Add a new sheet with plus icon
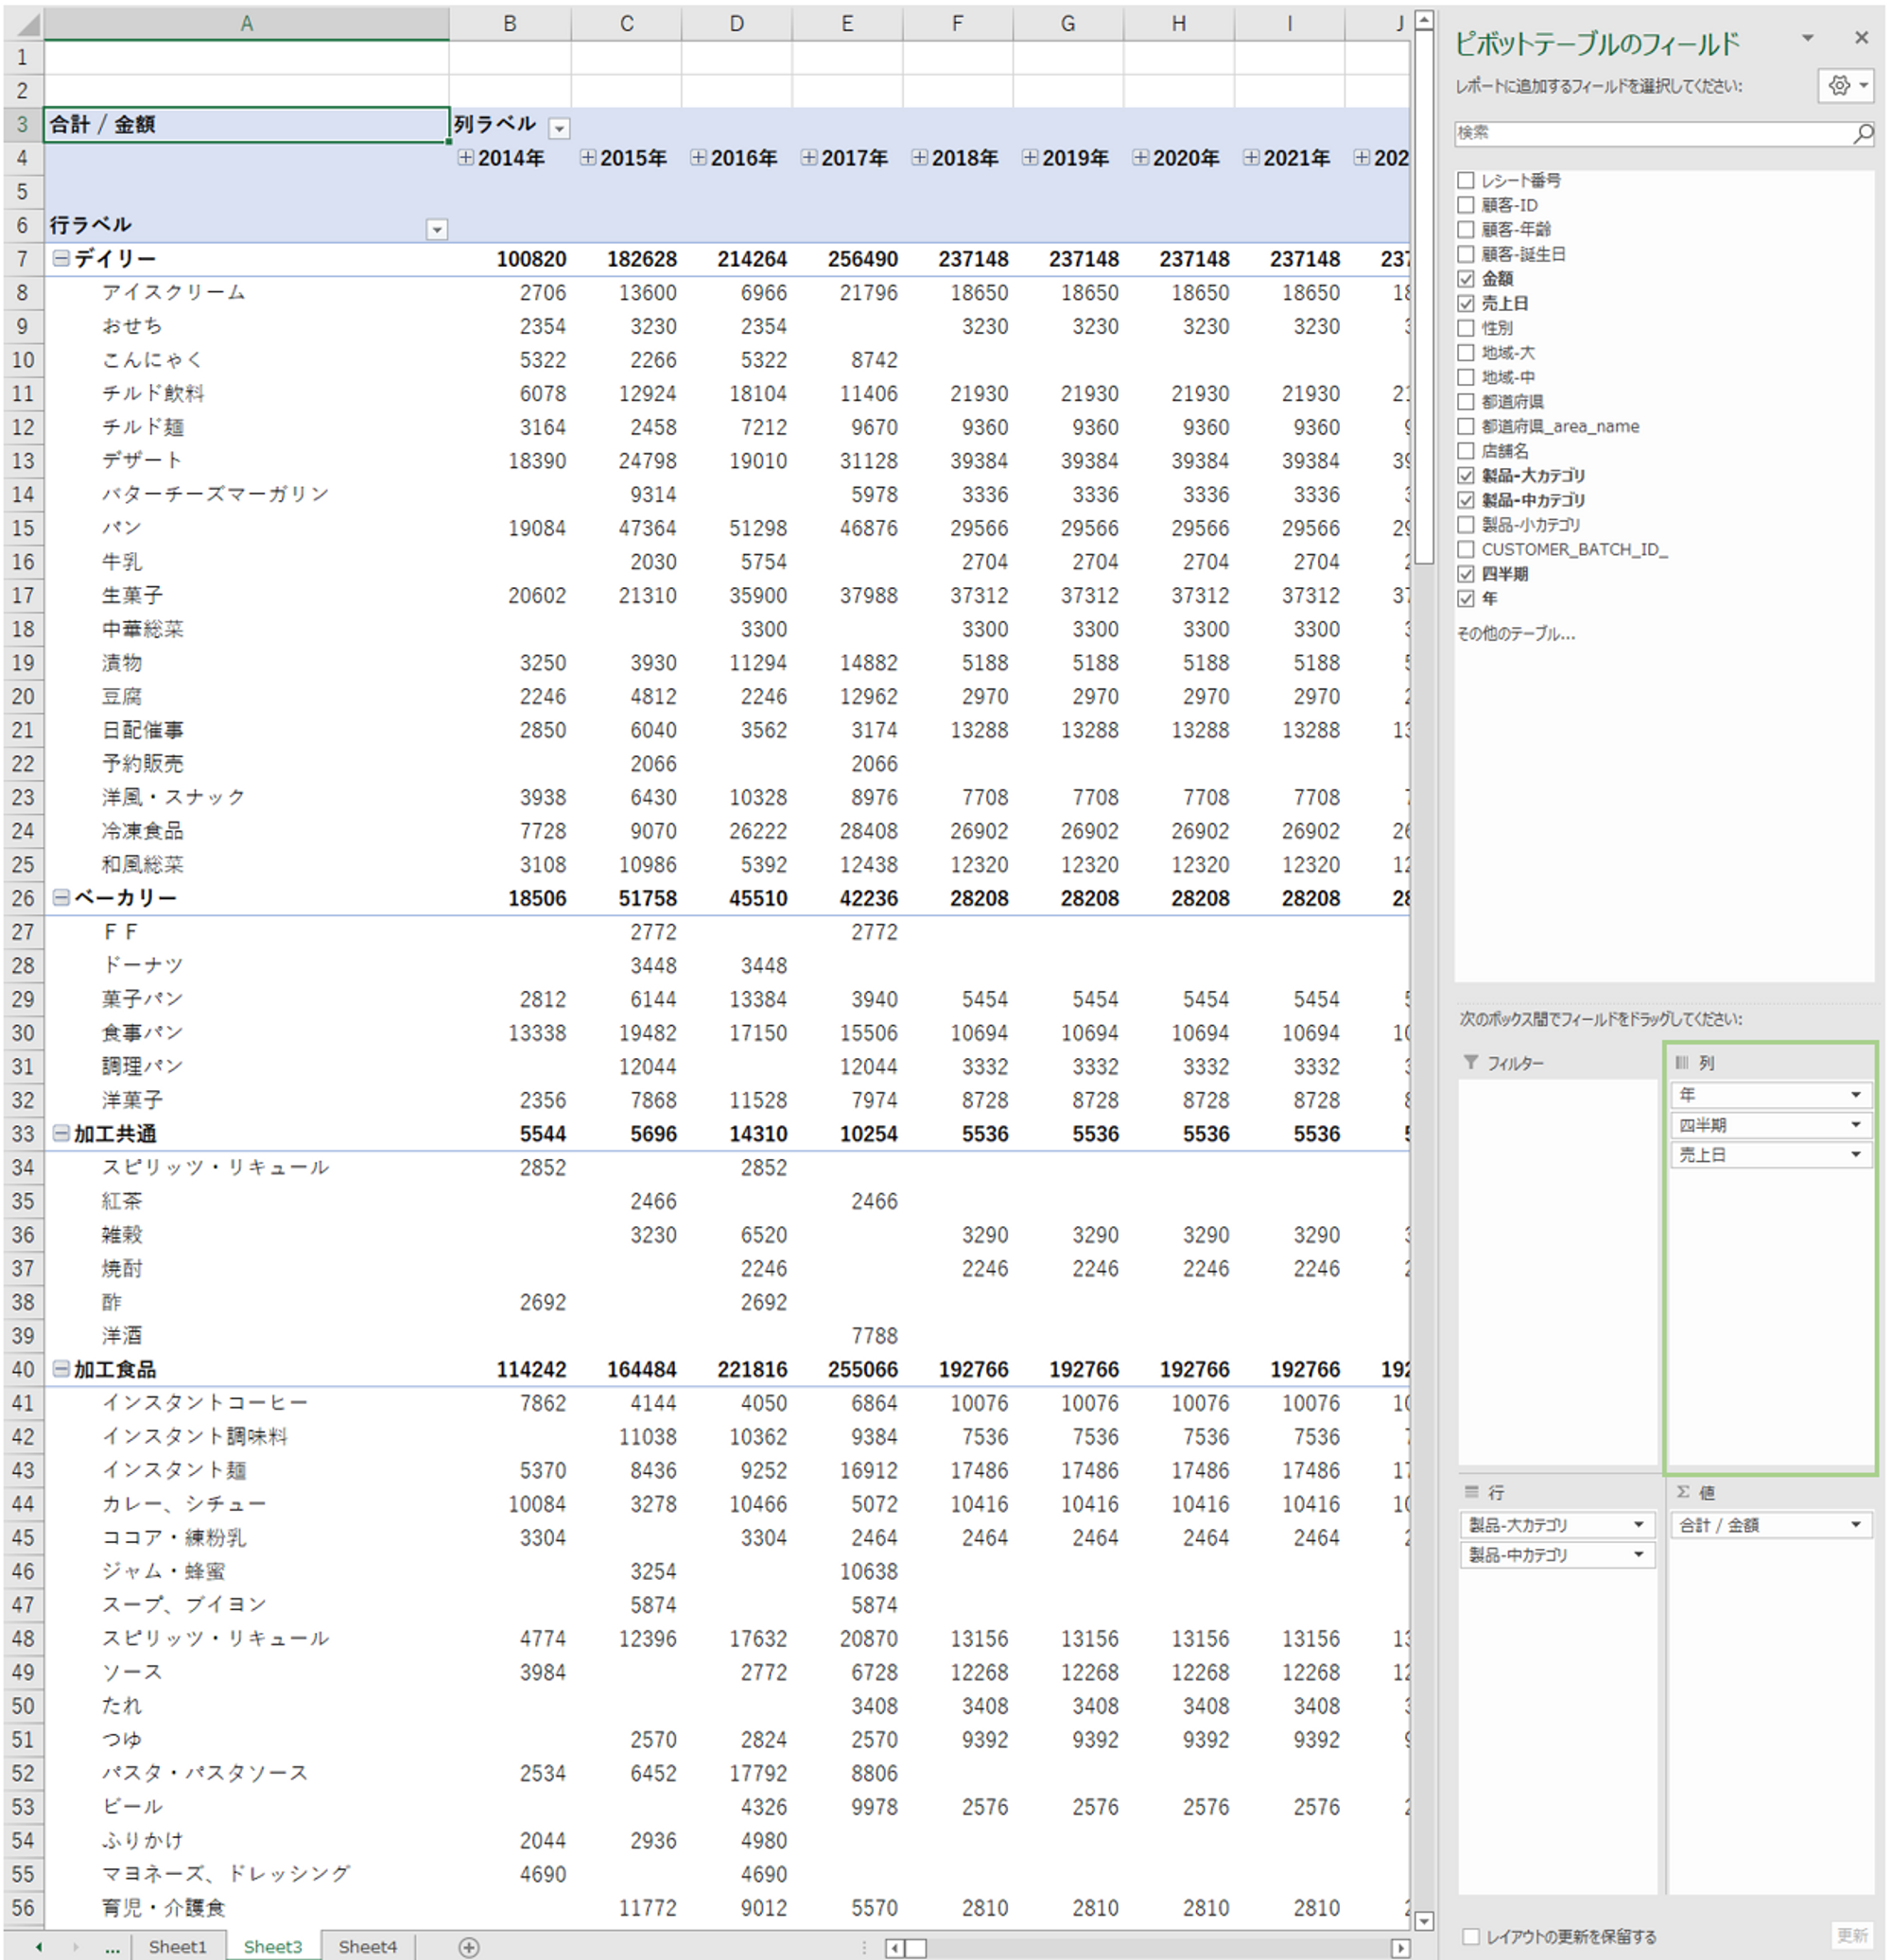The image size is (1891, 1960). pos(469,1947)
